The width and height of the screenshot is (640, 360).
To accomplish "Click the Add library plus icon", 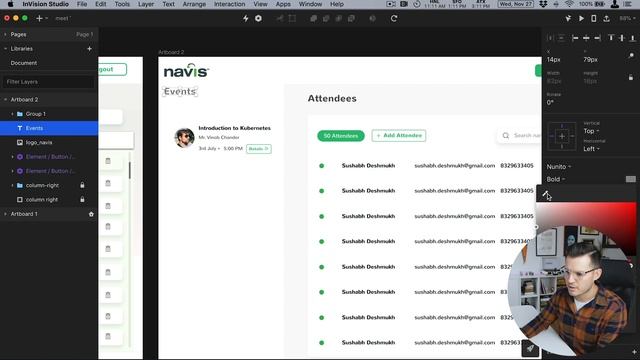I will (89, 49).
